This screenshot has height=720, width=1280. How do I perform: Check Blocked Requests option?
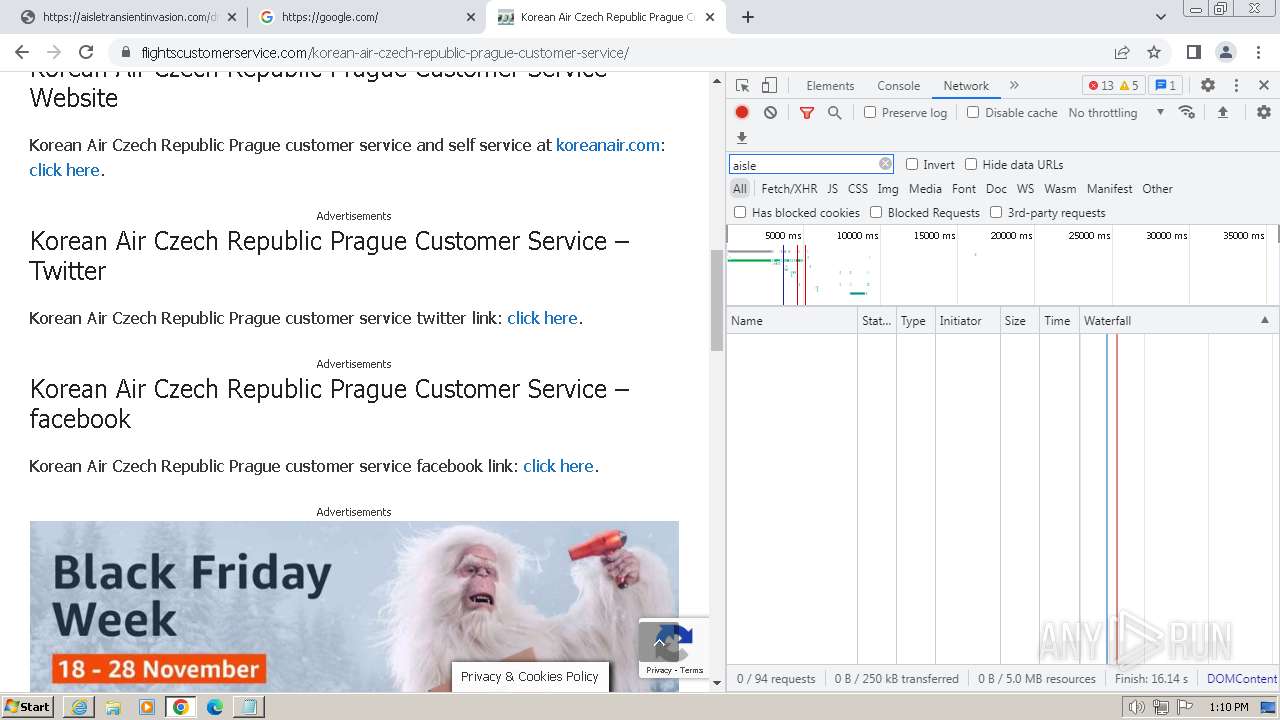pyautogui.click(x=876, y=212)
